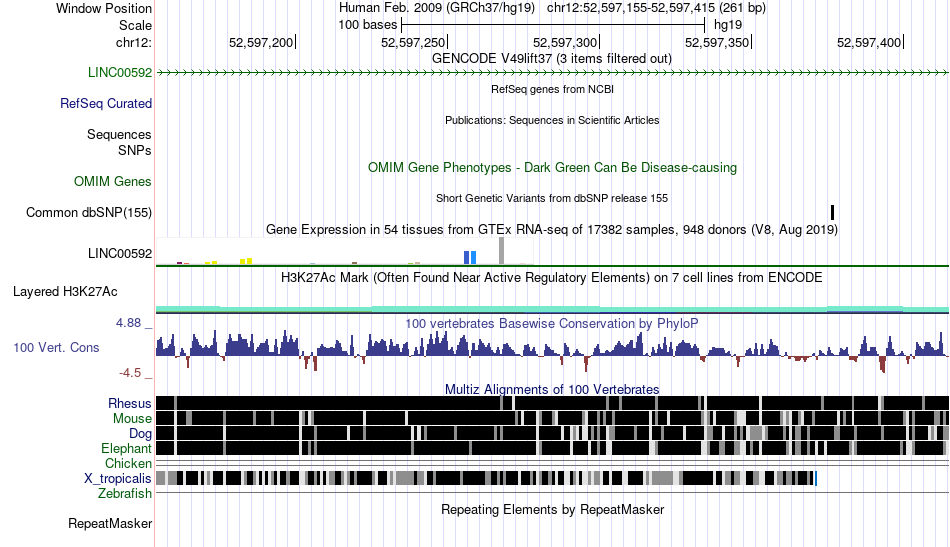Viewport: 950px width, 547px height.
Task: Click the GTEx LINC00592 expression label
Action: pyautogui.click(x=119, y=254)
